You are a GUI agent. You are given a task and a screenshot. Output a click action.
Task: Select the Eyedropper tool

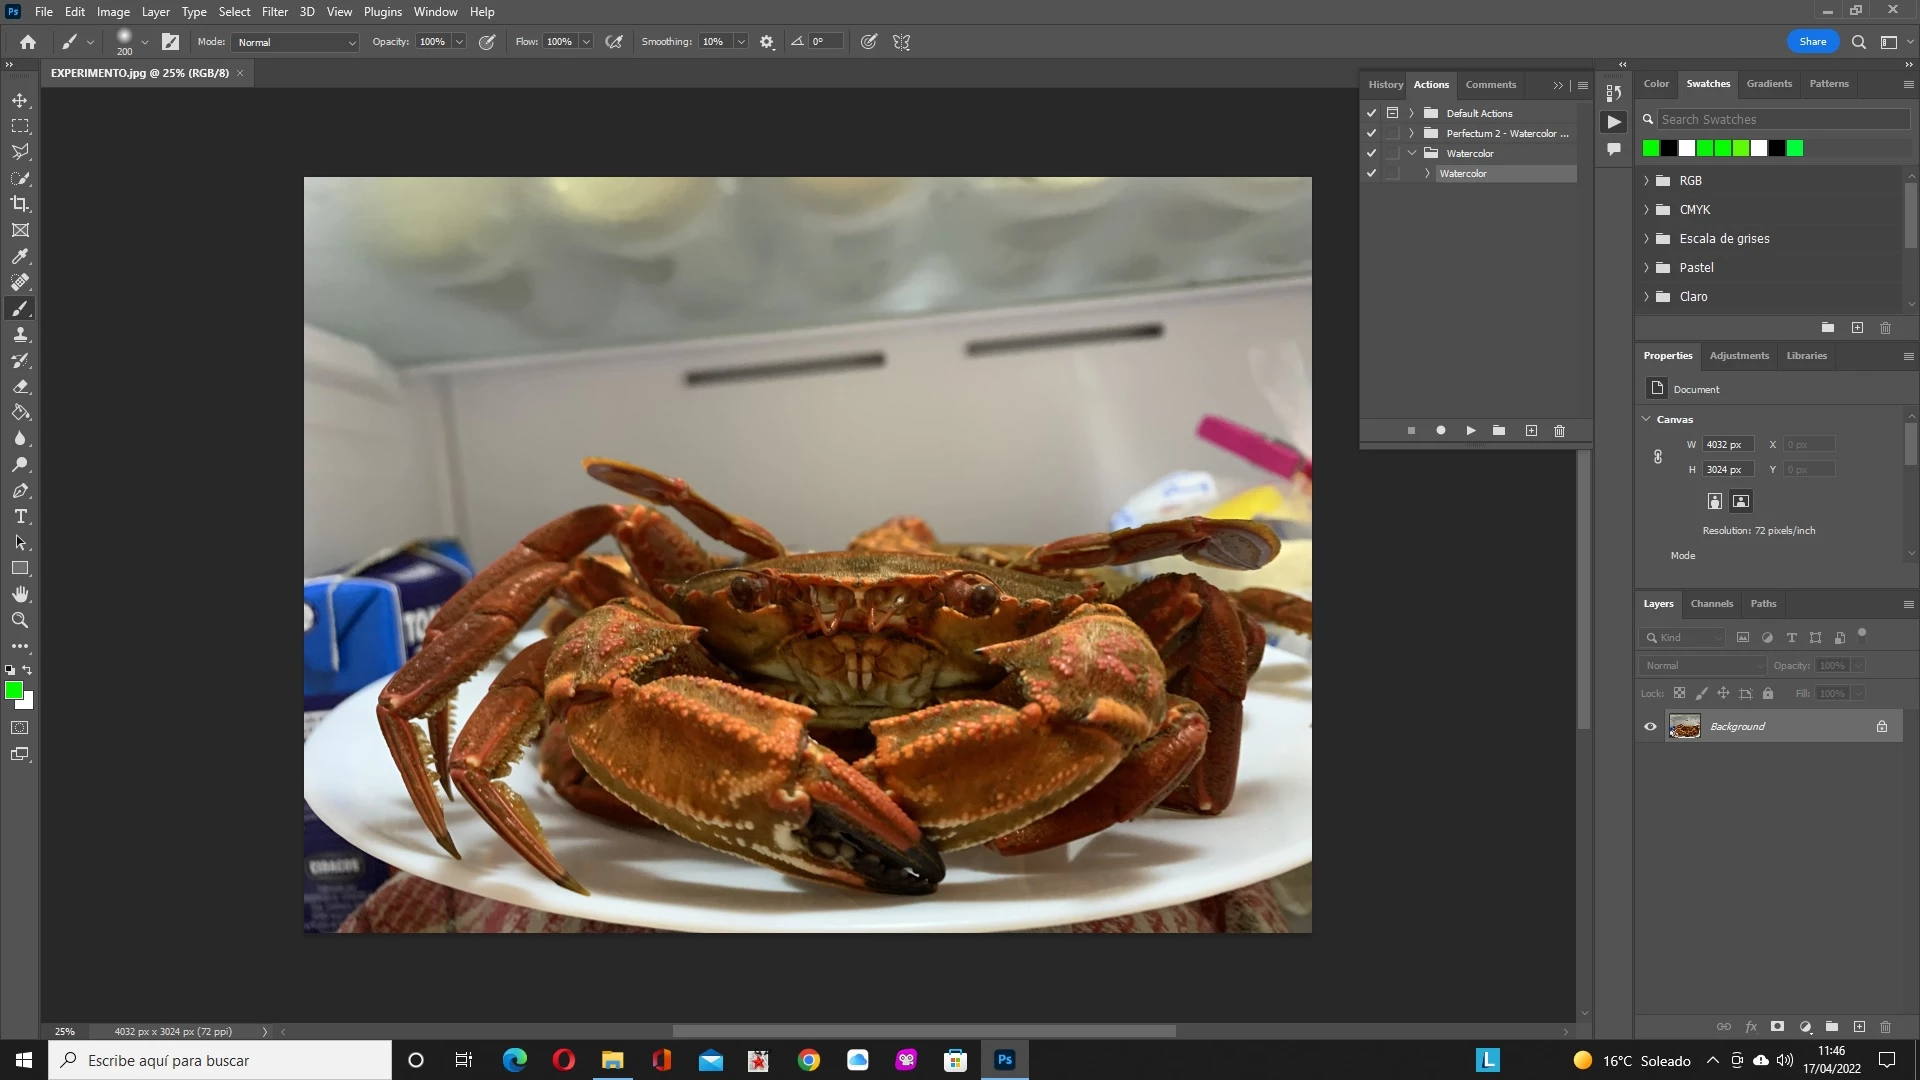coord(20,256)
